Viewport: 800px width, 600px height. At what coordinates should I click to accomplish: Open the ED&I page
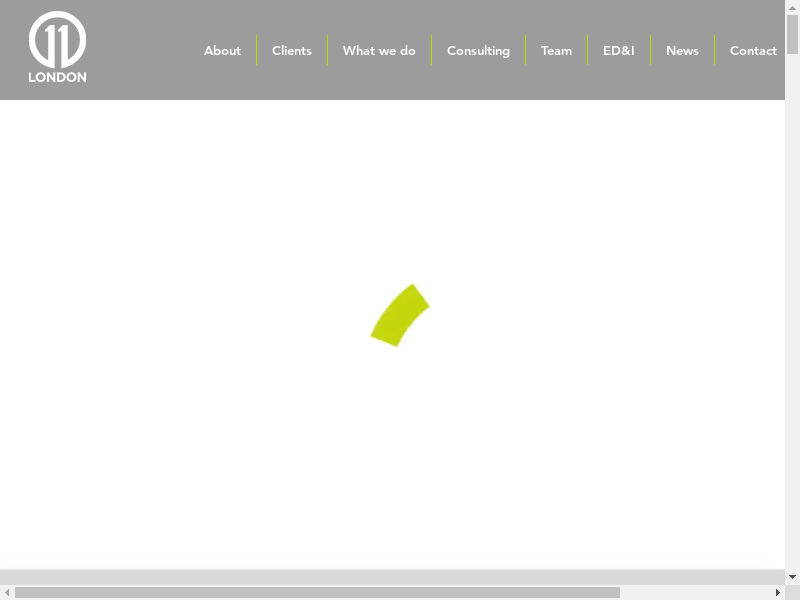click(x=618, y=51)
